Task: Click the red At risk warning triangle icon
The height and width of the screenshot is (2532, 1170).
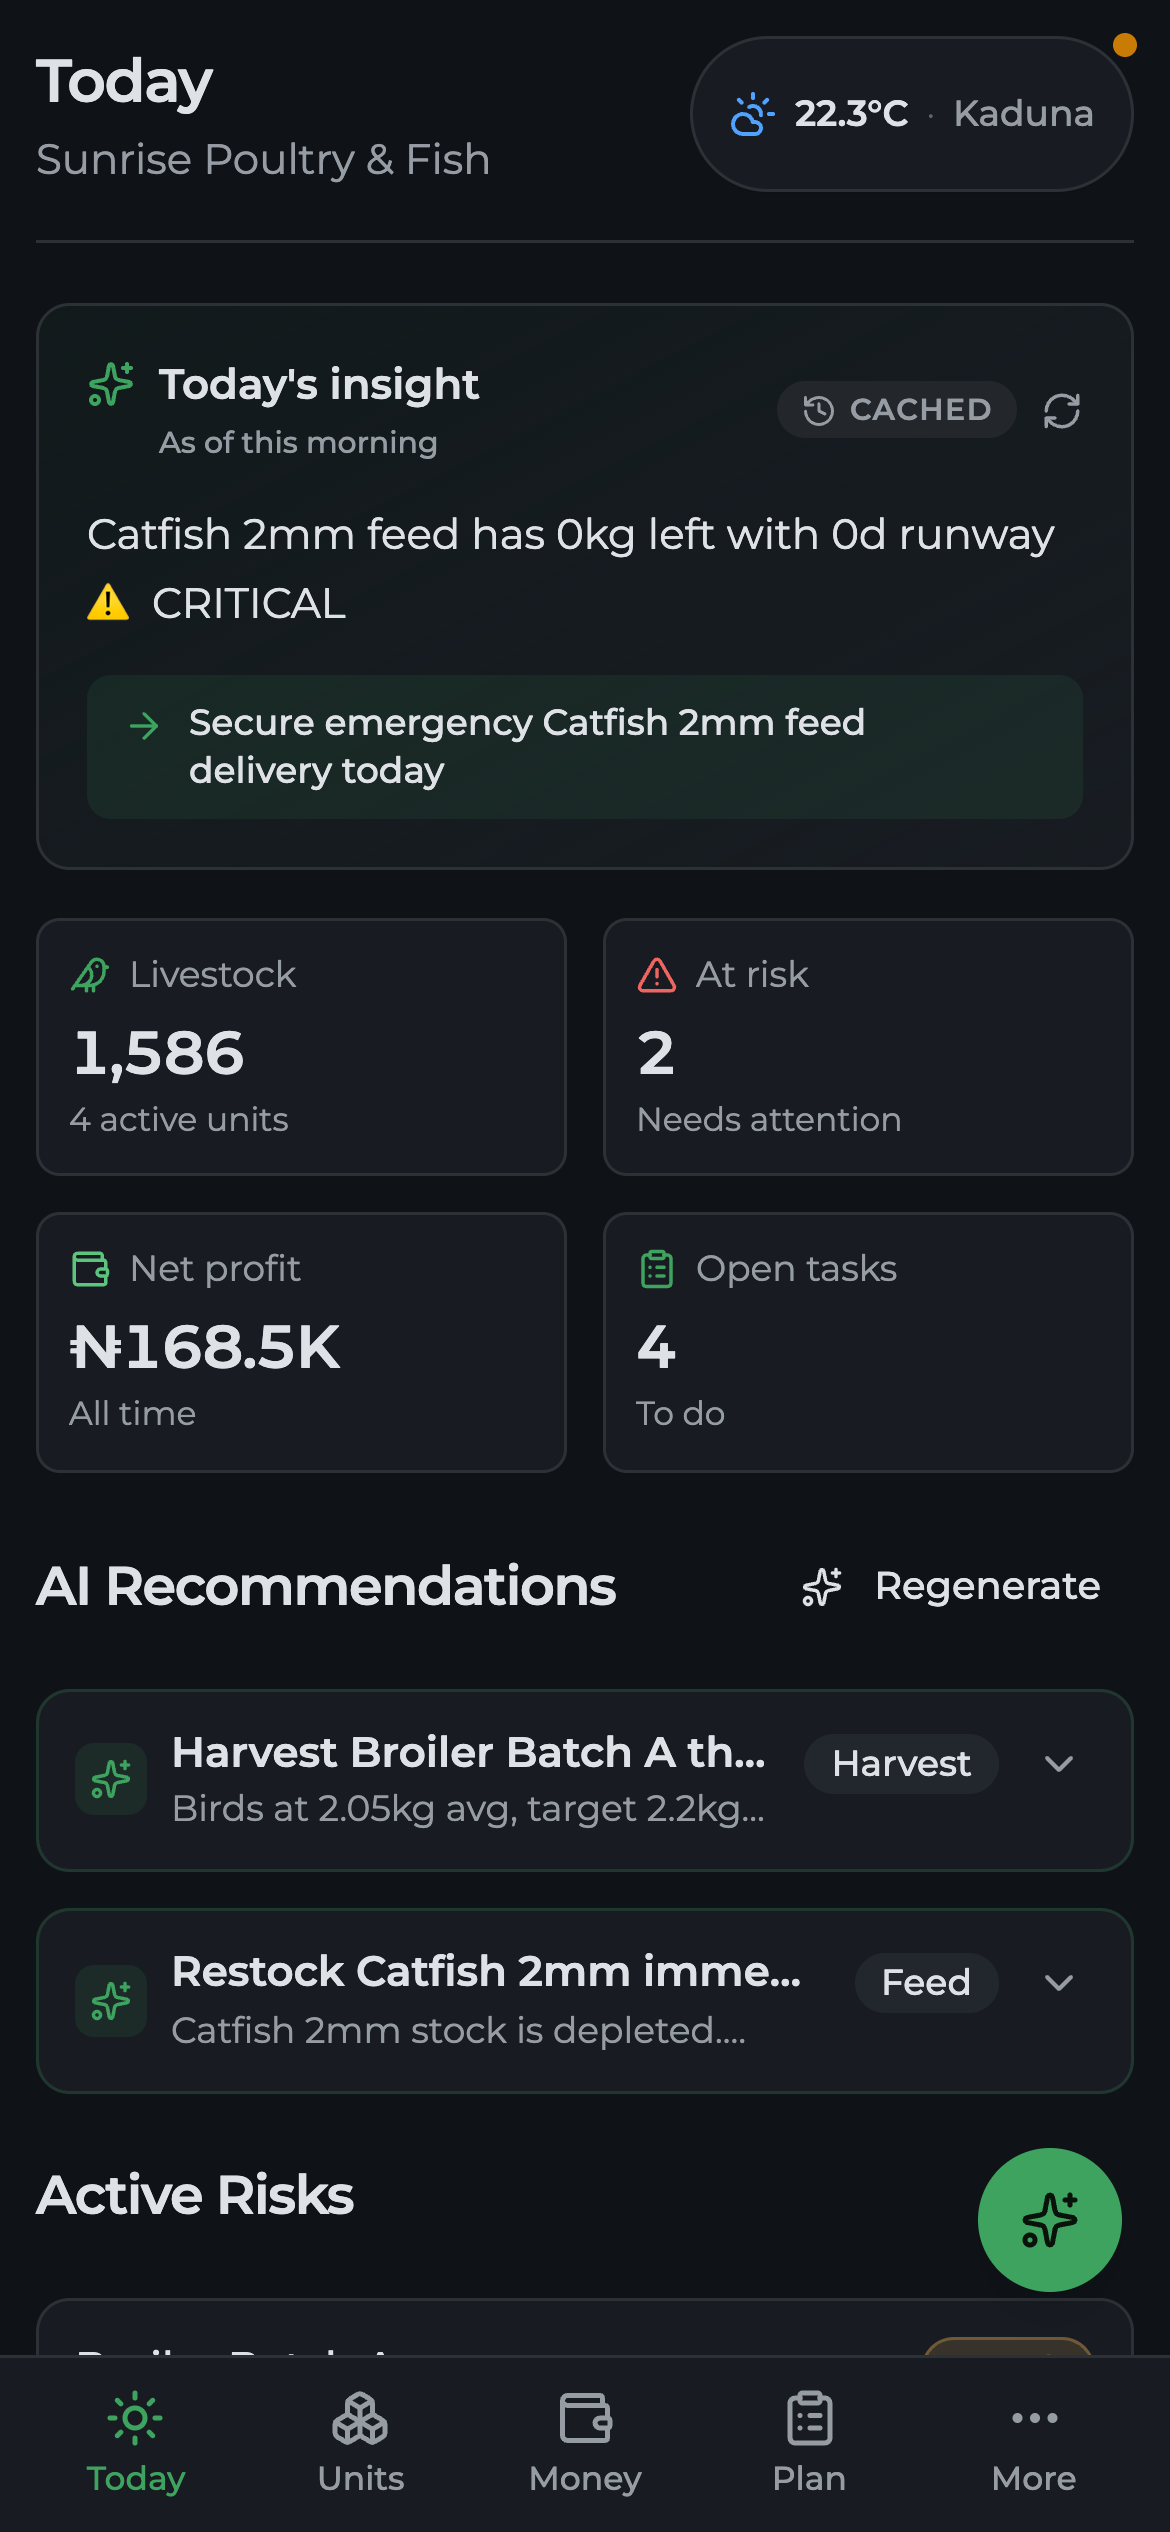Action: pyautogui.click(x=657, y=974)
